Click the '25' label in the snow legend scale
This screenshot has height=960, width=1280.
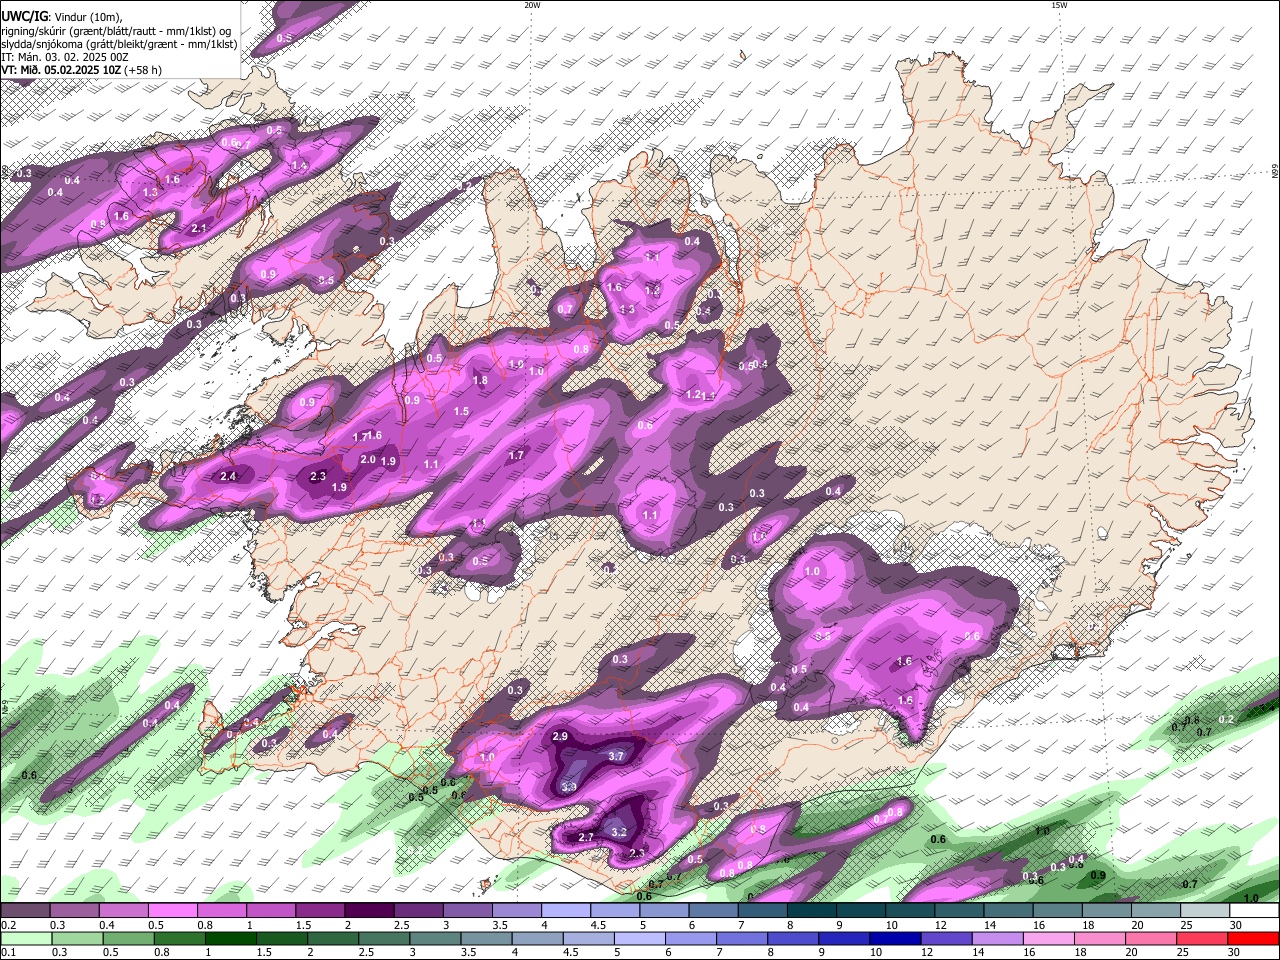tap(1187, 924)
